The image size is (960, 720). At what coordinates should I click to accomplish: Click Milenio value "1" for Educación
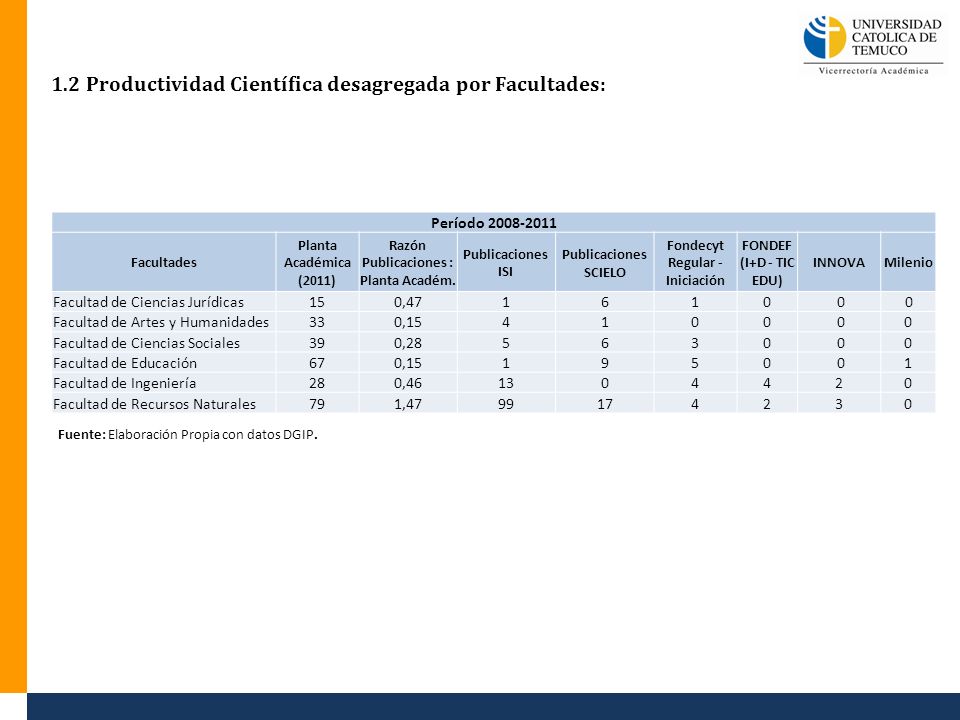click(x=908, y=363)
